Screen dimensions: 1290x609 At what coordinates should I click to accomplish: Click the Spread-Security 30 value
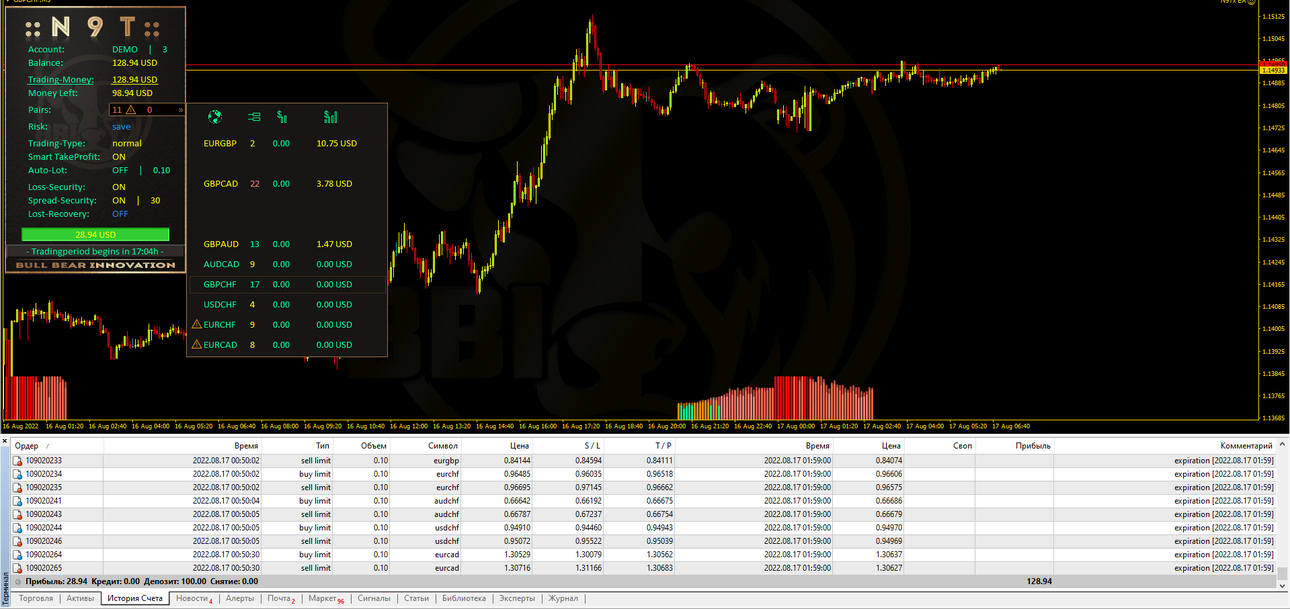pyautogui.click(x=155, y=200)
